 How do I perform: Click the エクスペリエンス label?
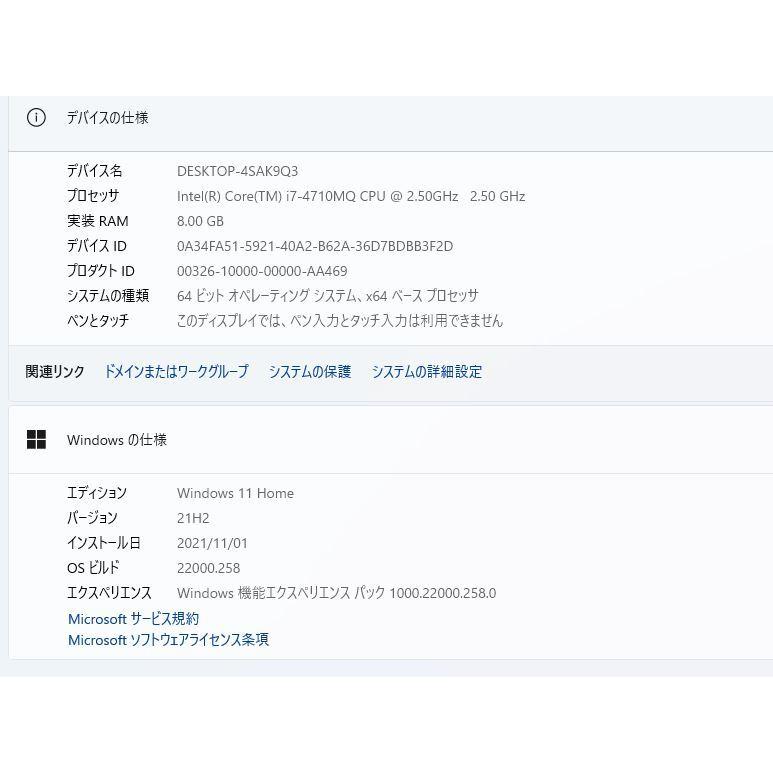point(109,593)
